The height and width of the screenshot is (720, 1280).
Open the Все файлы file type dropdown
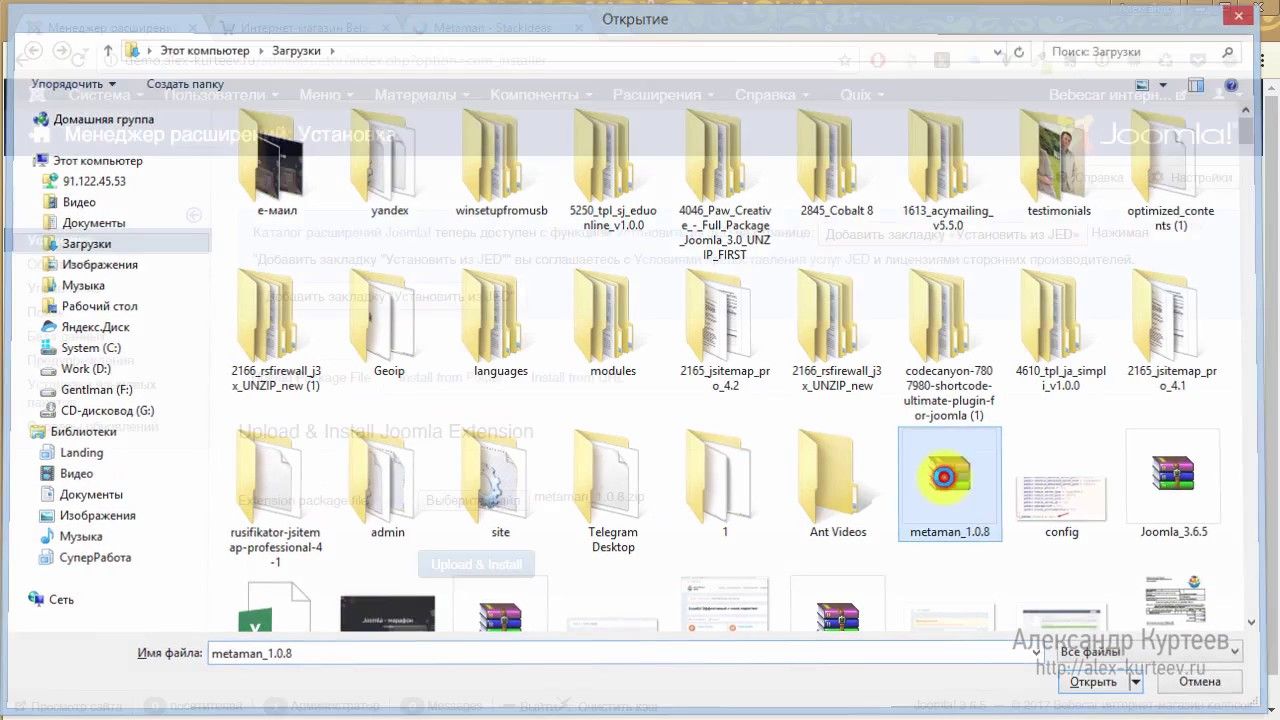pos(1149,652)
